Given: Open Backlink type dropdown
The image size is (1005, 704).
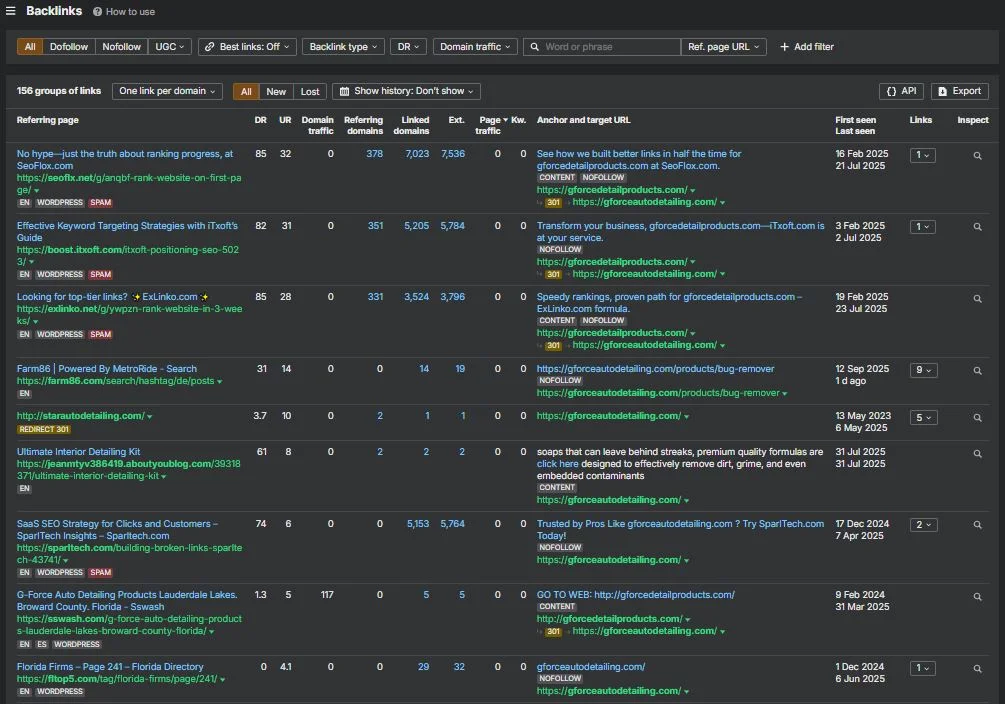Looking at the screenshot, I should click(x=343, y=47).
